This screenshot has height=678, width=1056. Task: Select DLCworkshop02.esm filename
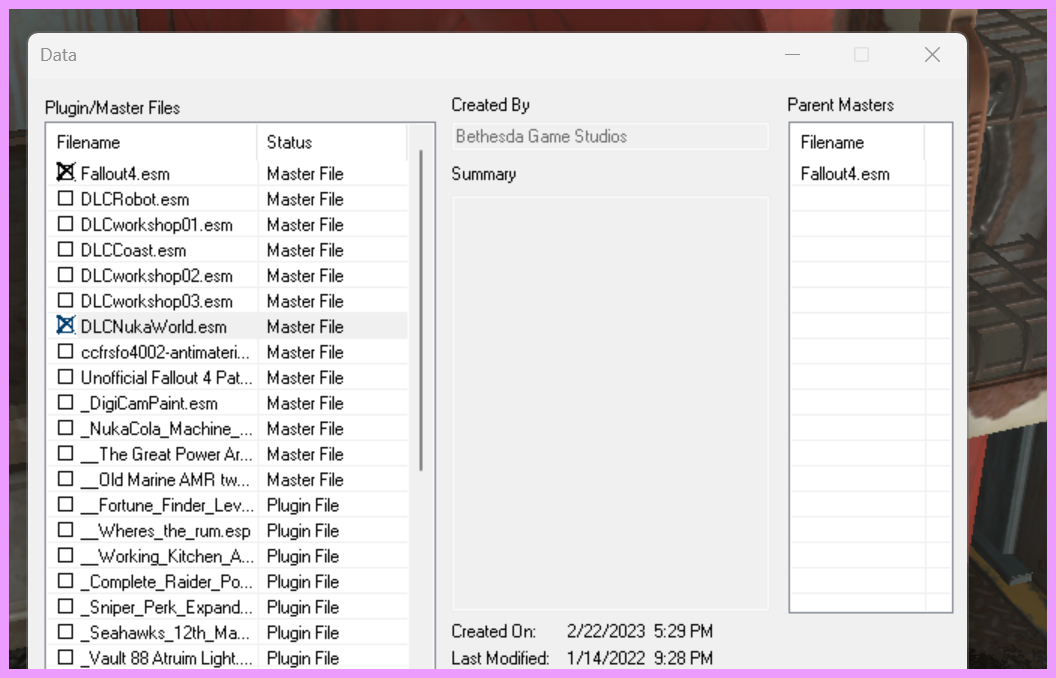tap(156, 276)
